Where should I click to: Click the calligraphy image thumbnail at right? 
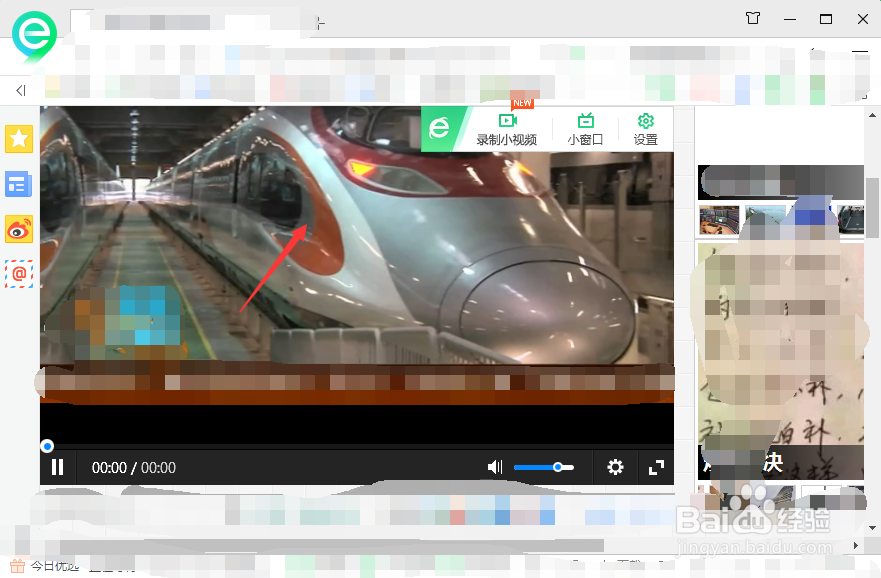click(780, 361)
